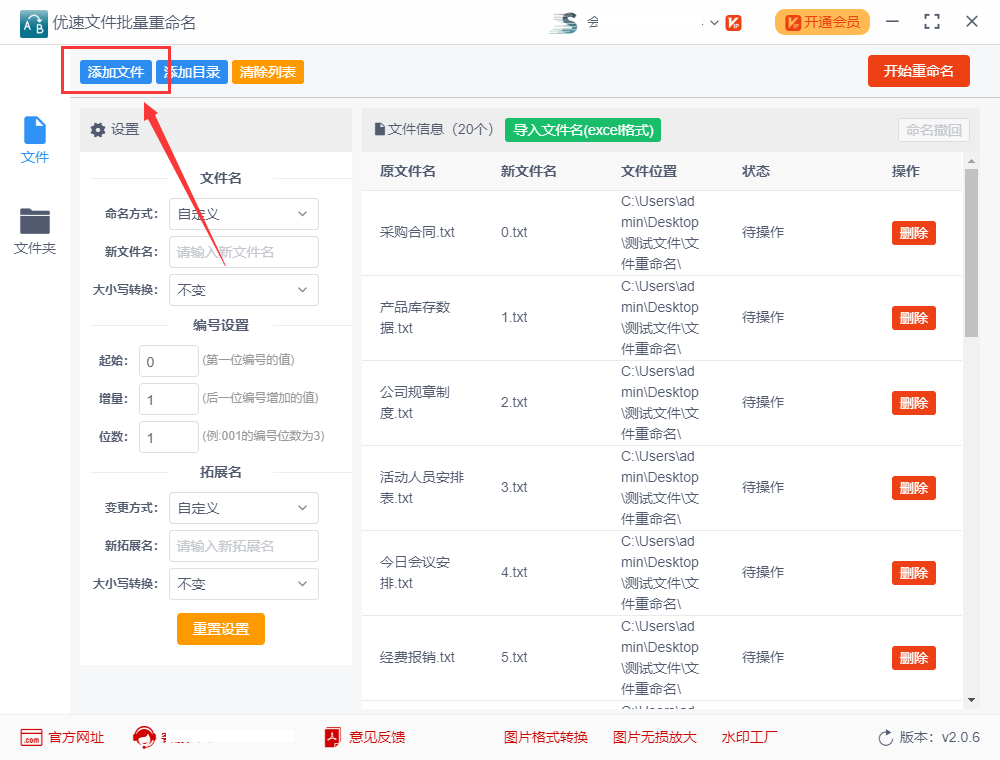Click the red K icon beside user dropdown
Image resolution: width=1000 pixels, height=760 pixels.
(x=734, y=22)
